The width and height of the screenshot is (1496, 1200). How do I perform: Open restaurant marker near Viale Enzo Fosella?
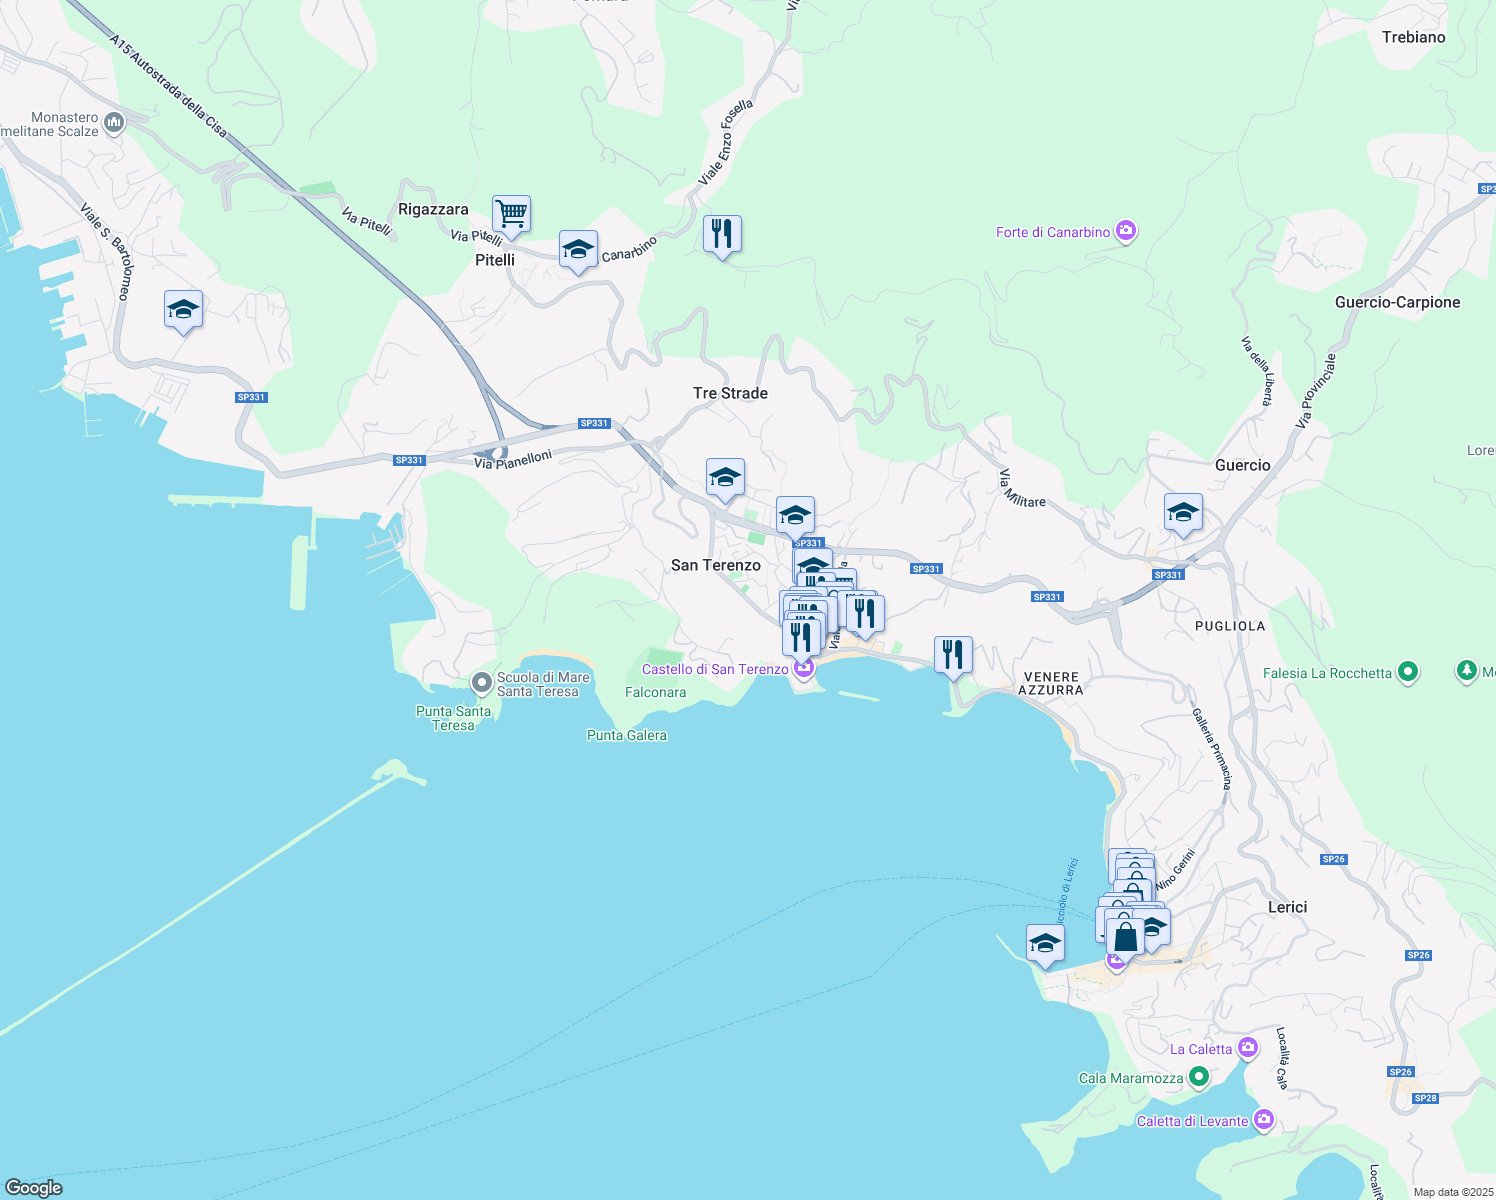(722, 235)
